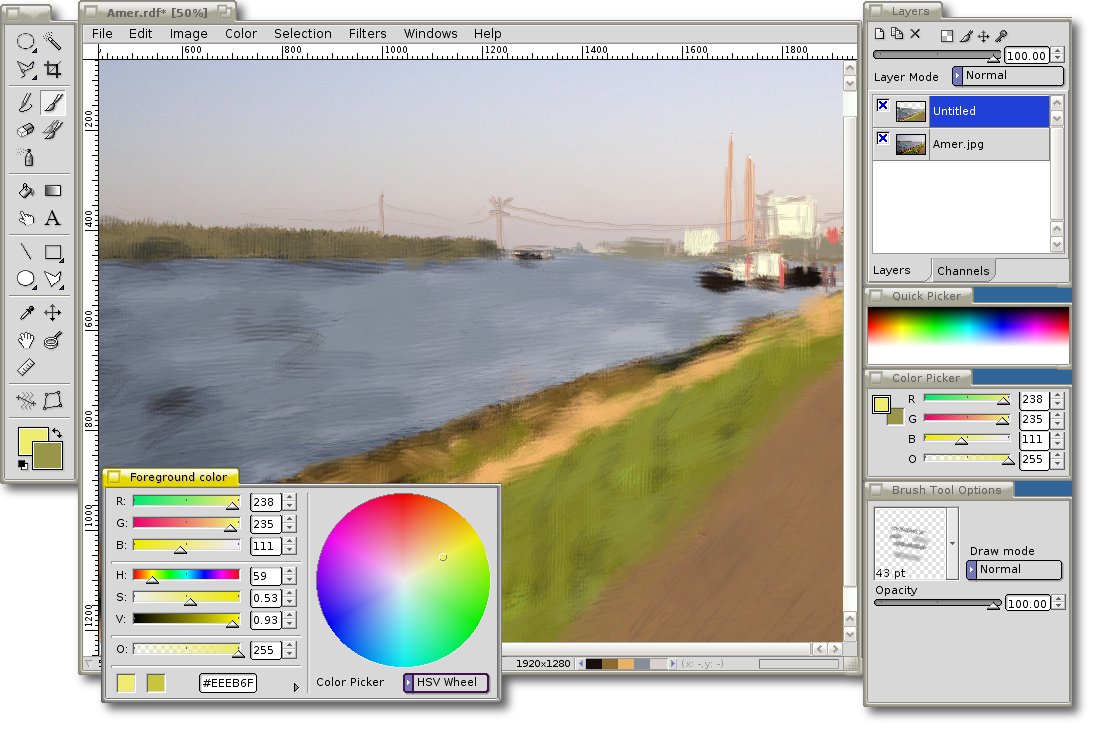Open the Filters menu
The width and height of the screenshot is (1110, 735).
367,33
